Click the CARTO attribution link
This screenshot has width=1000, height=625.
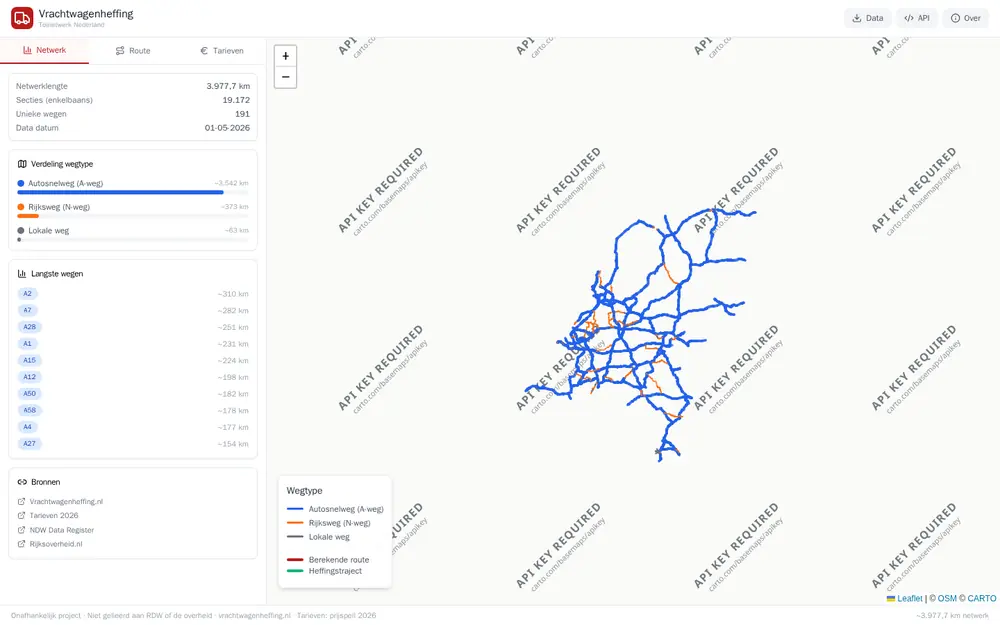pos(982,598)
